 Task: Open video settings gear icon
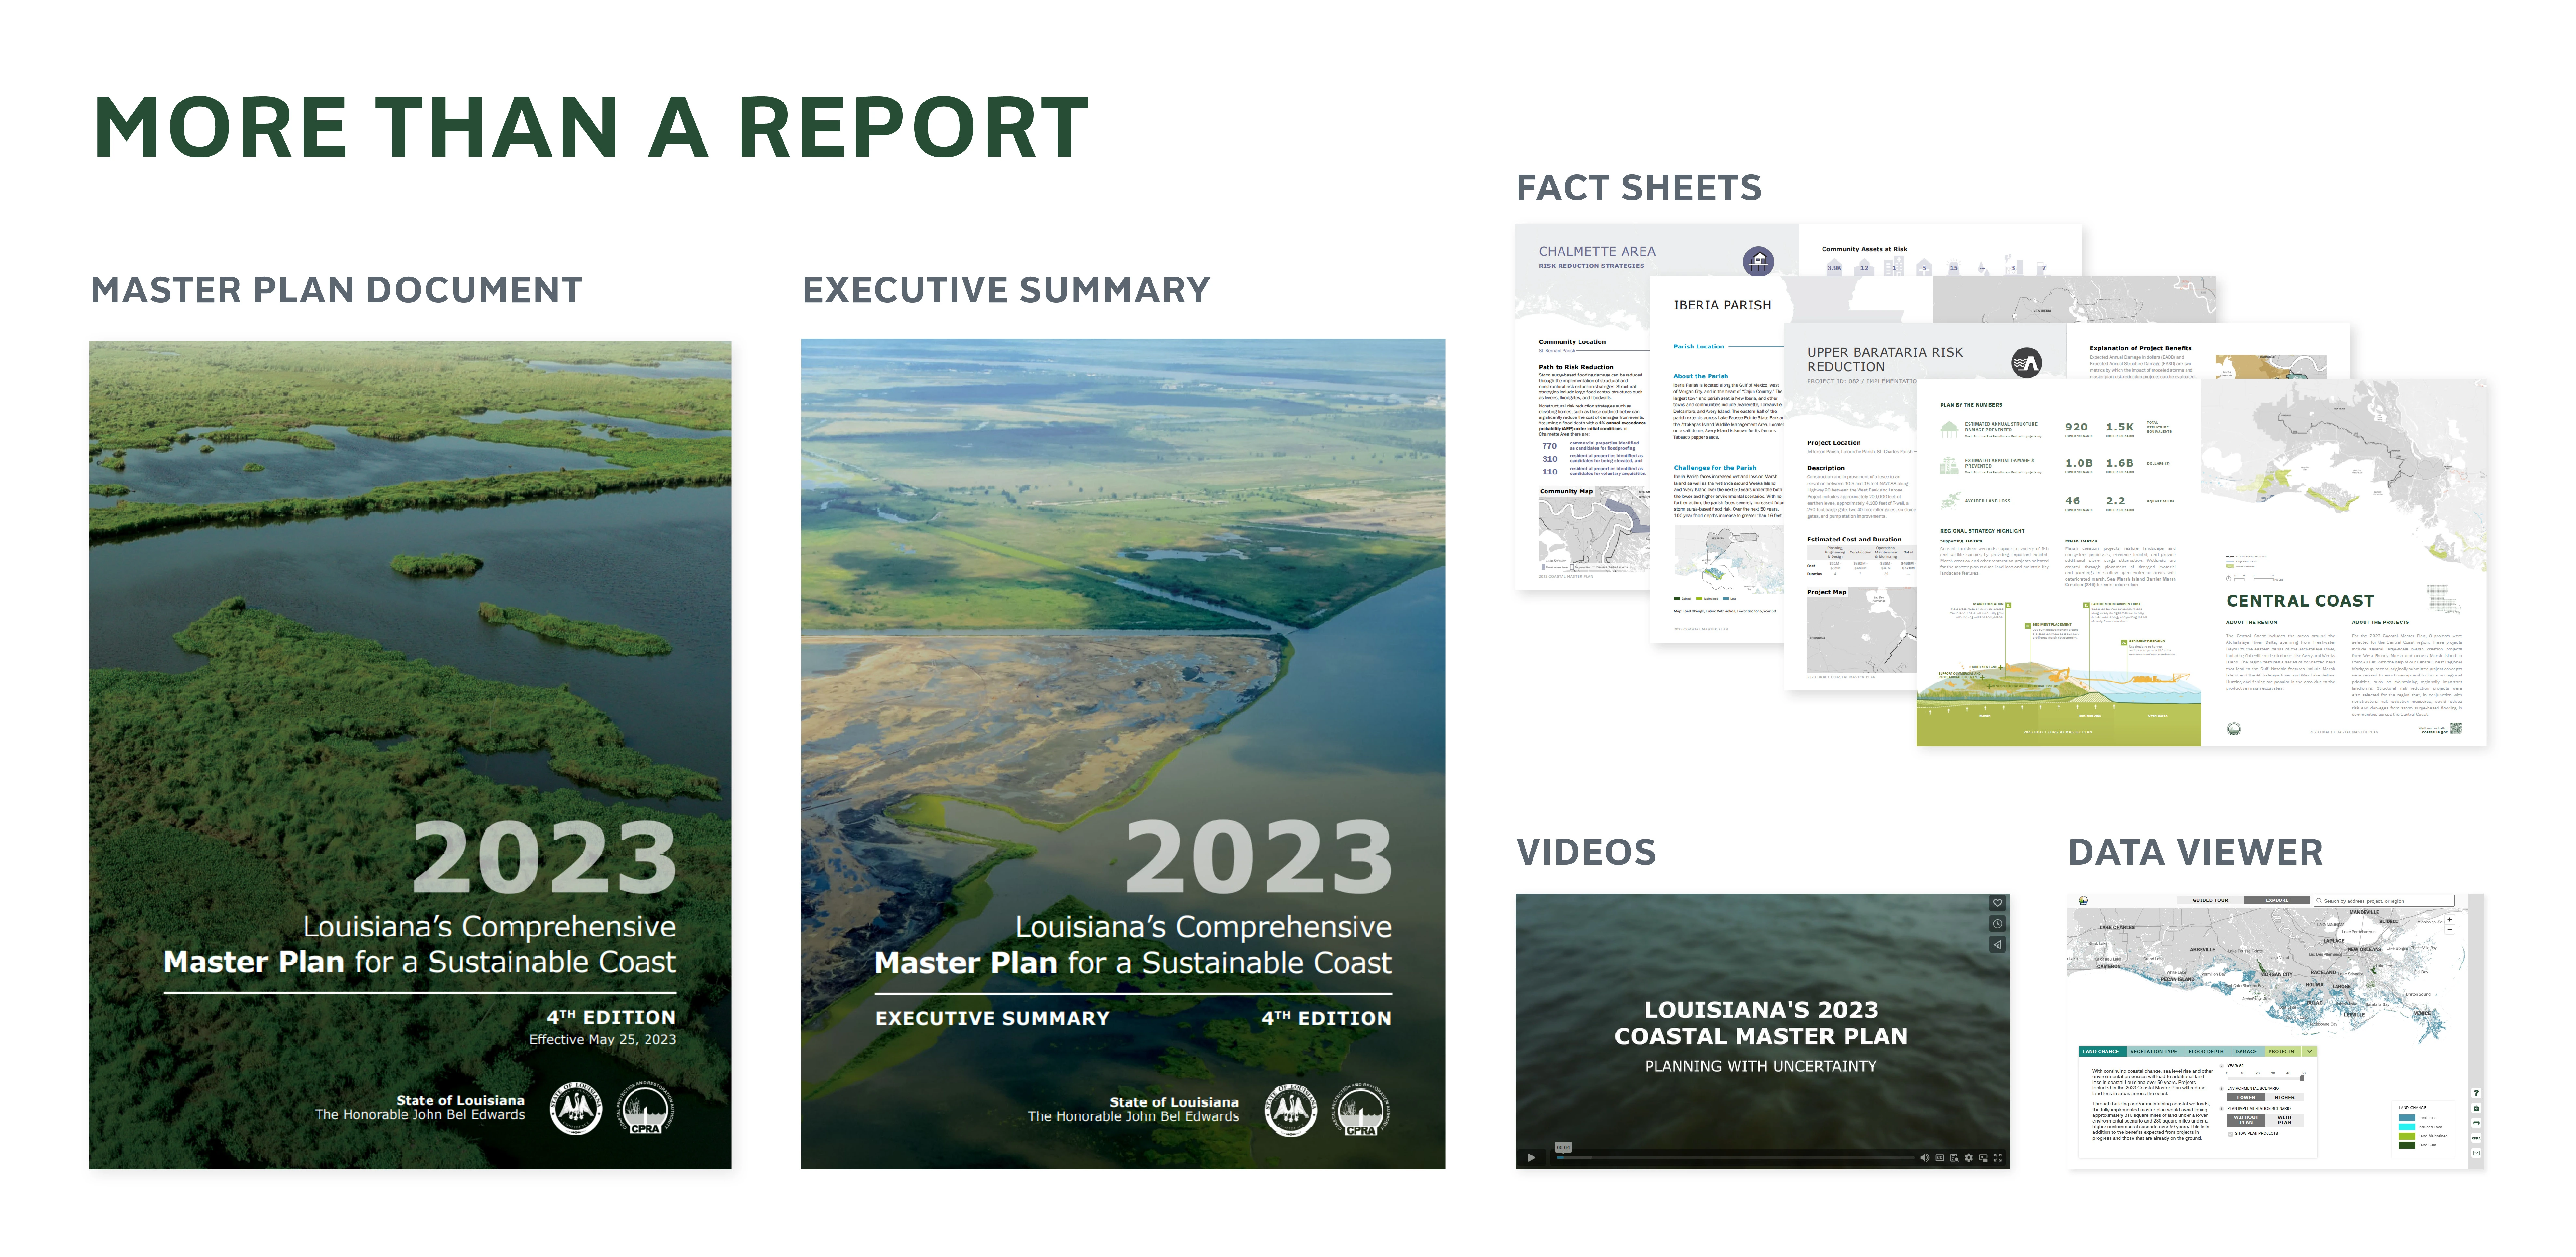tap(1969, 1158)
